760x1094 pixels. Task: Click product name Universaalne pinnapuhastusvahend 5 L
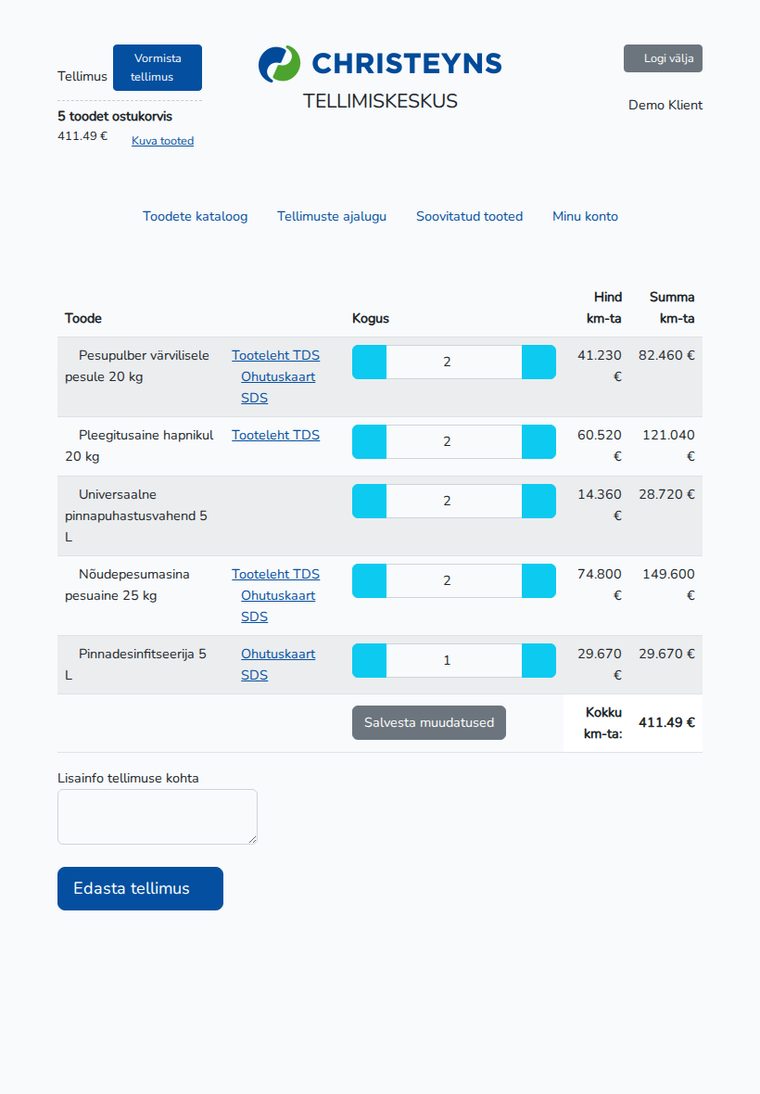point(136,516)
